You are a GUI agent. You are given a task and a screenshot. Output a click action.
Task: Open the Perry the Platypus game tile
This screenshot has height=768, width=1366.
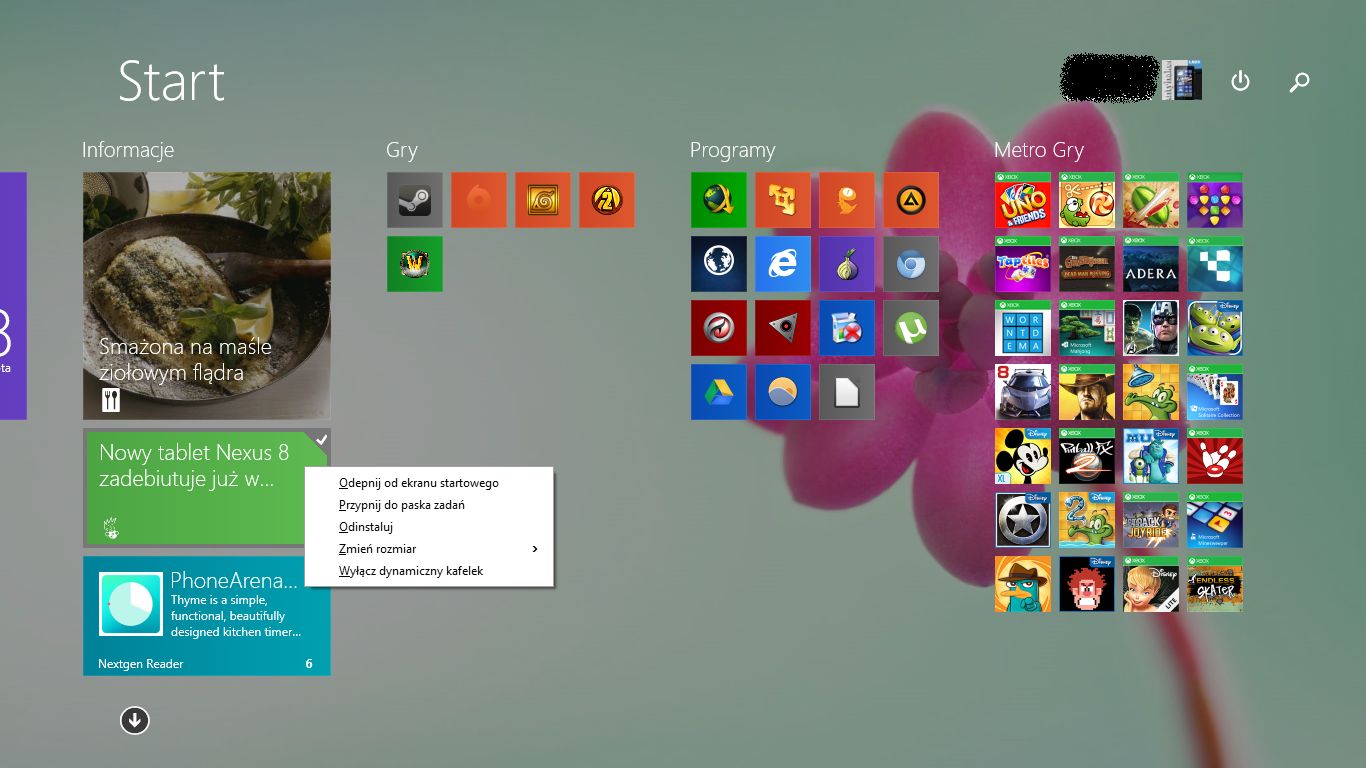tap(1023, 584)
